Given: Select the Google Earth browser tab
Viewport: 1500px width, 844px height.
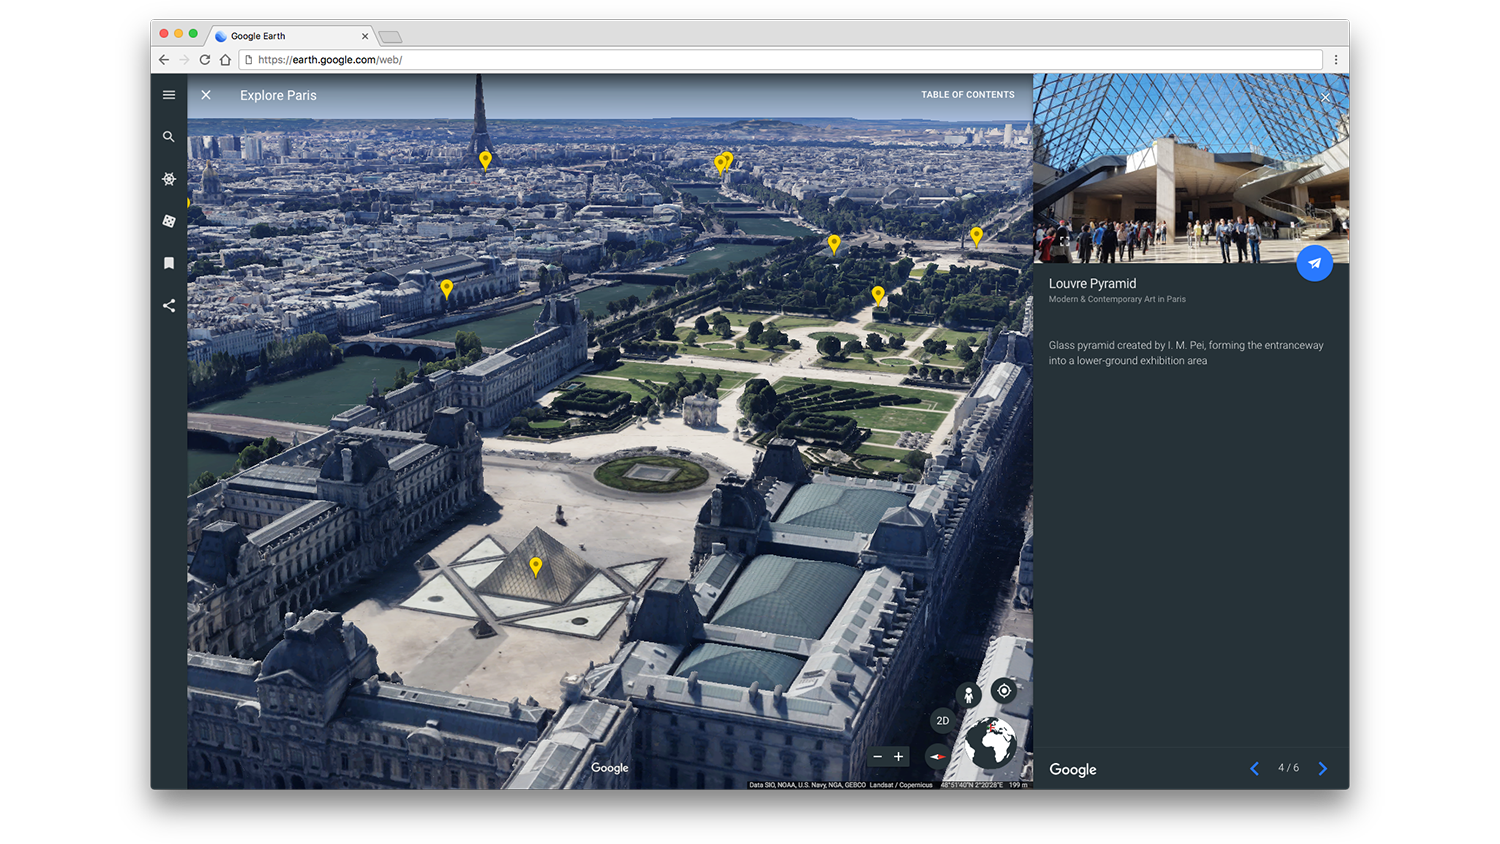Looking at the screenshot, I should pyautogui.click(x=291, y=36).
